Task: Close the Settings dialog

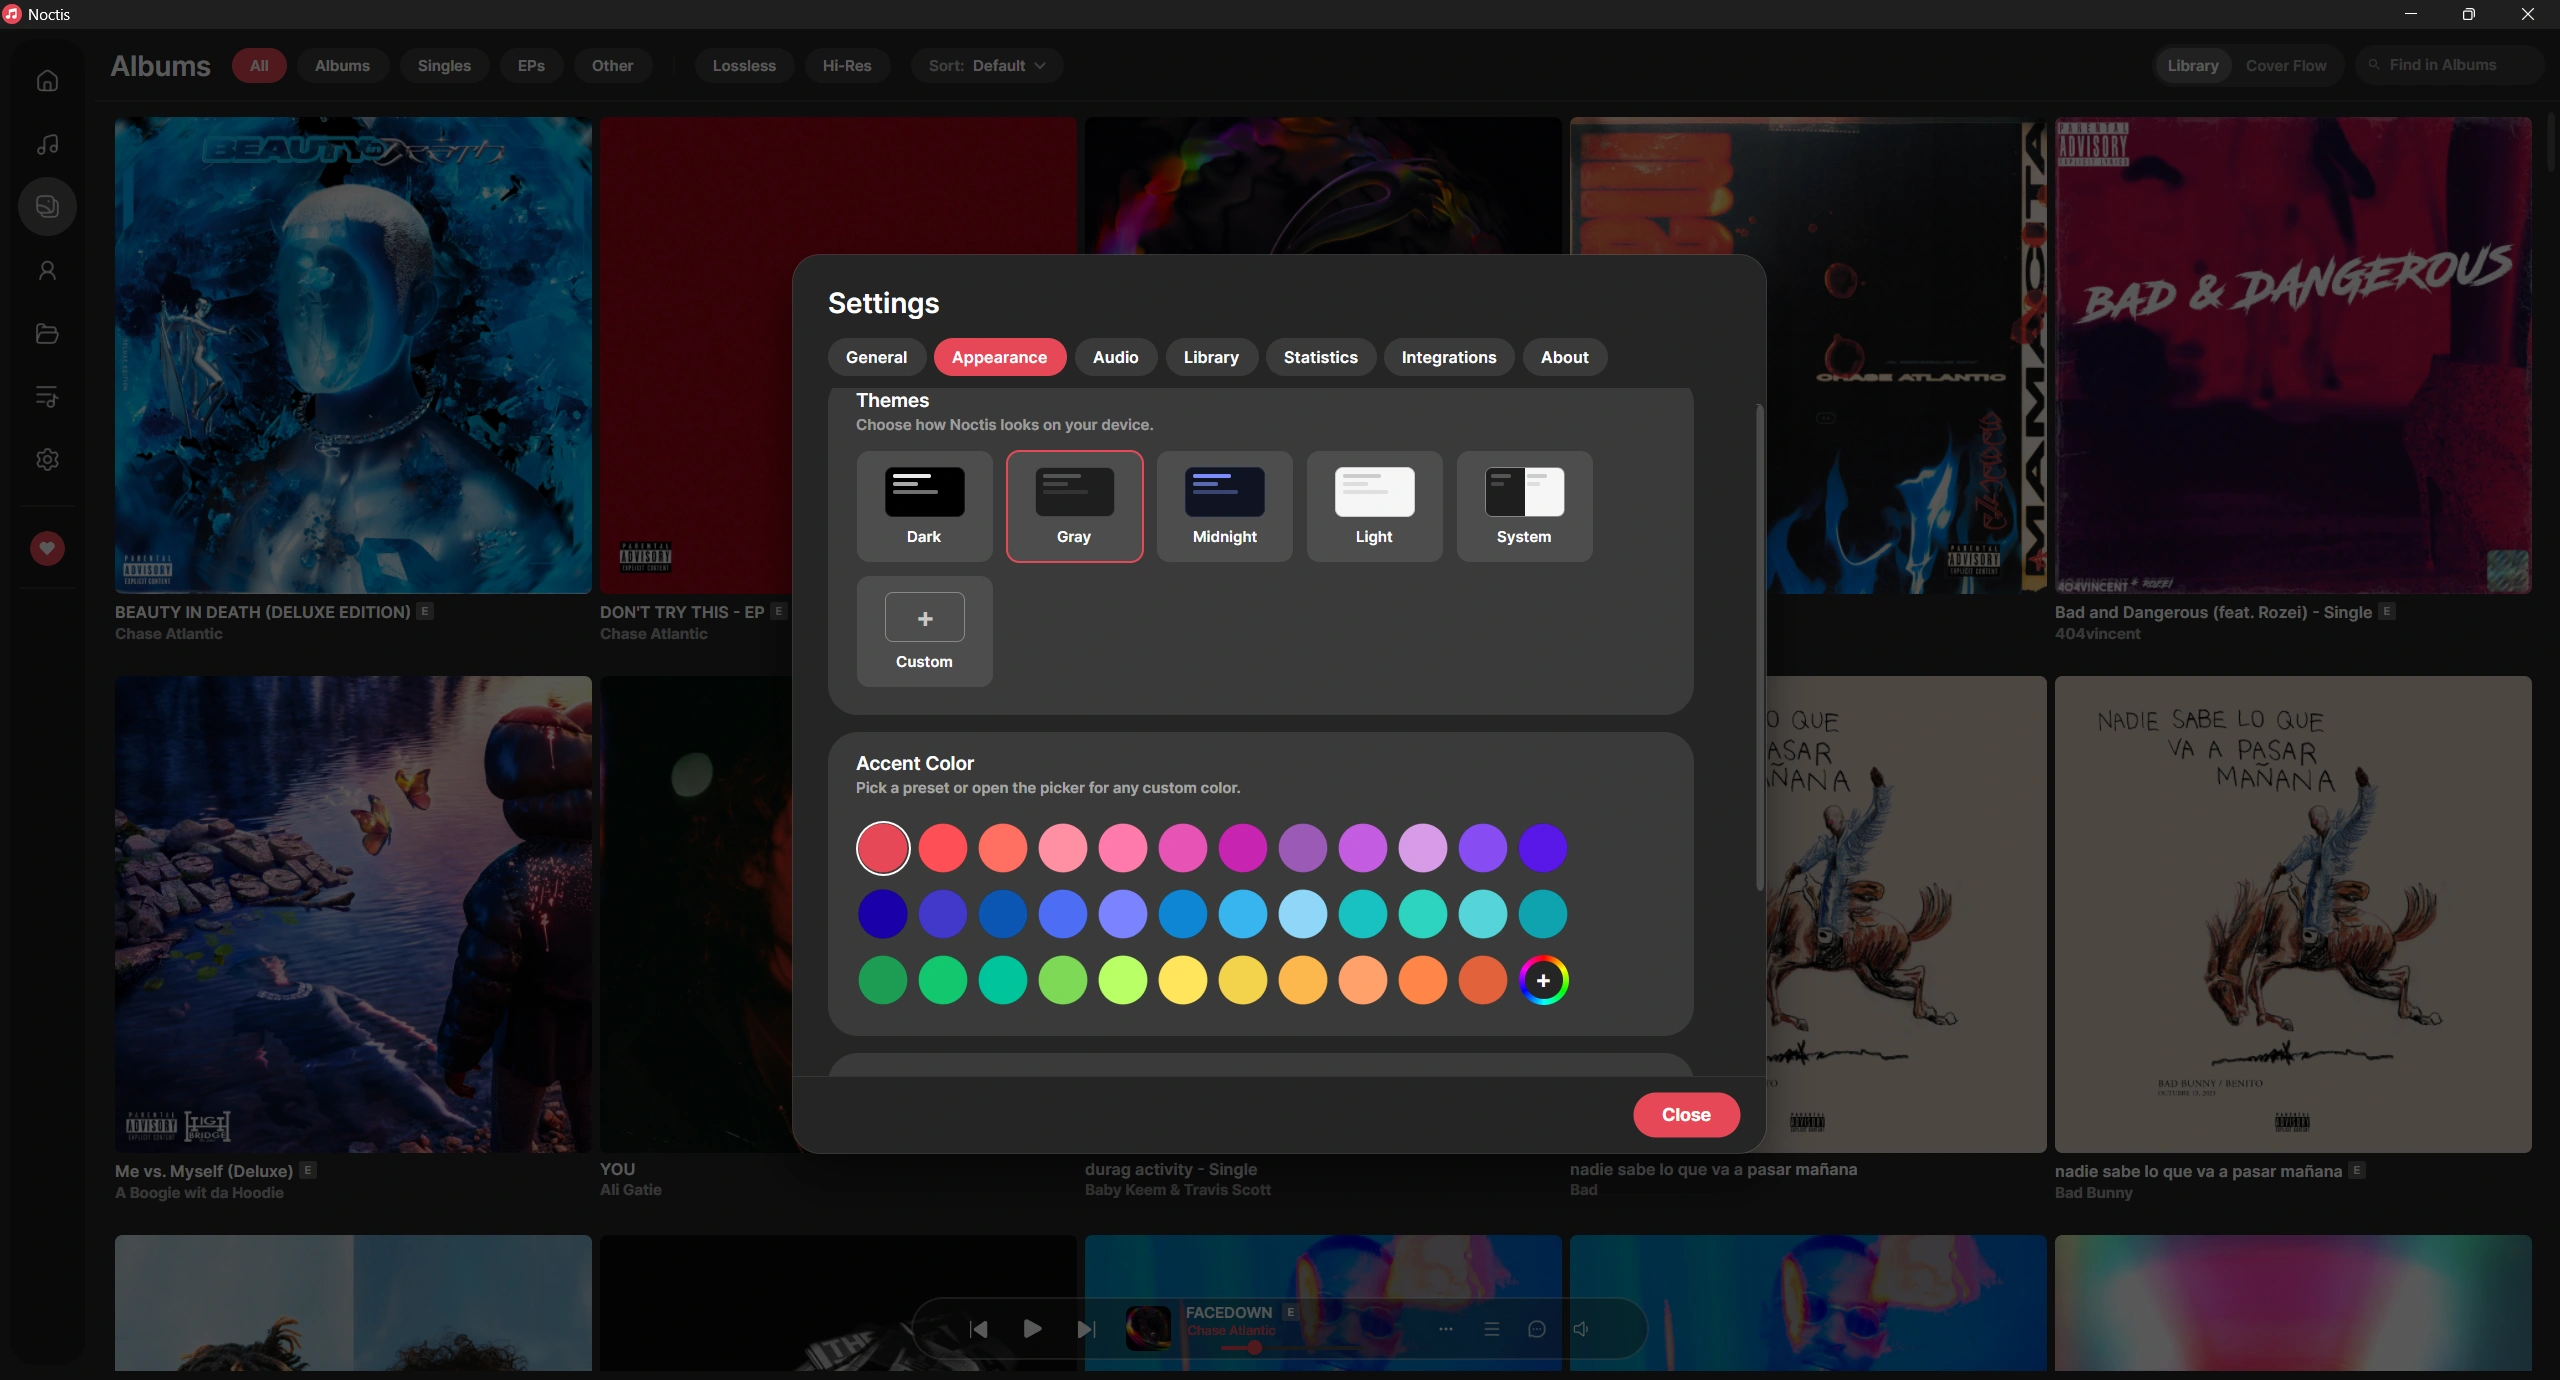Action: point(1686,1115)
